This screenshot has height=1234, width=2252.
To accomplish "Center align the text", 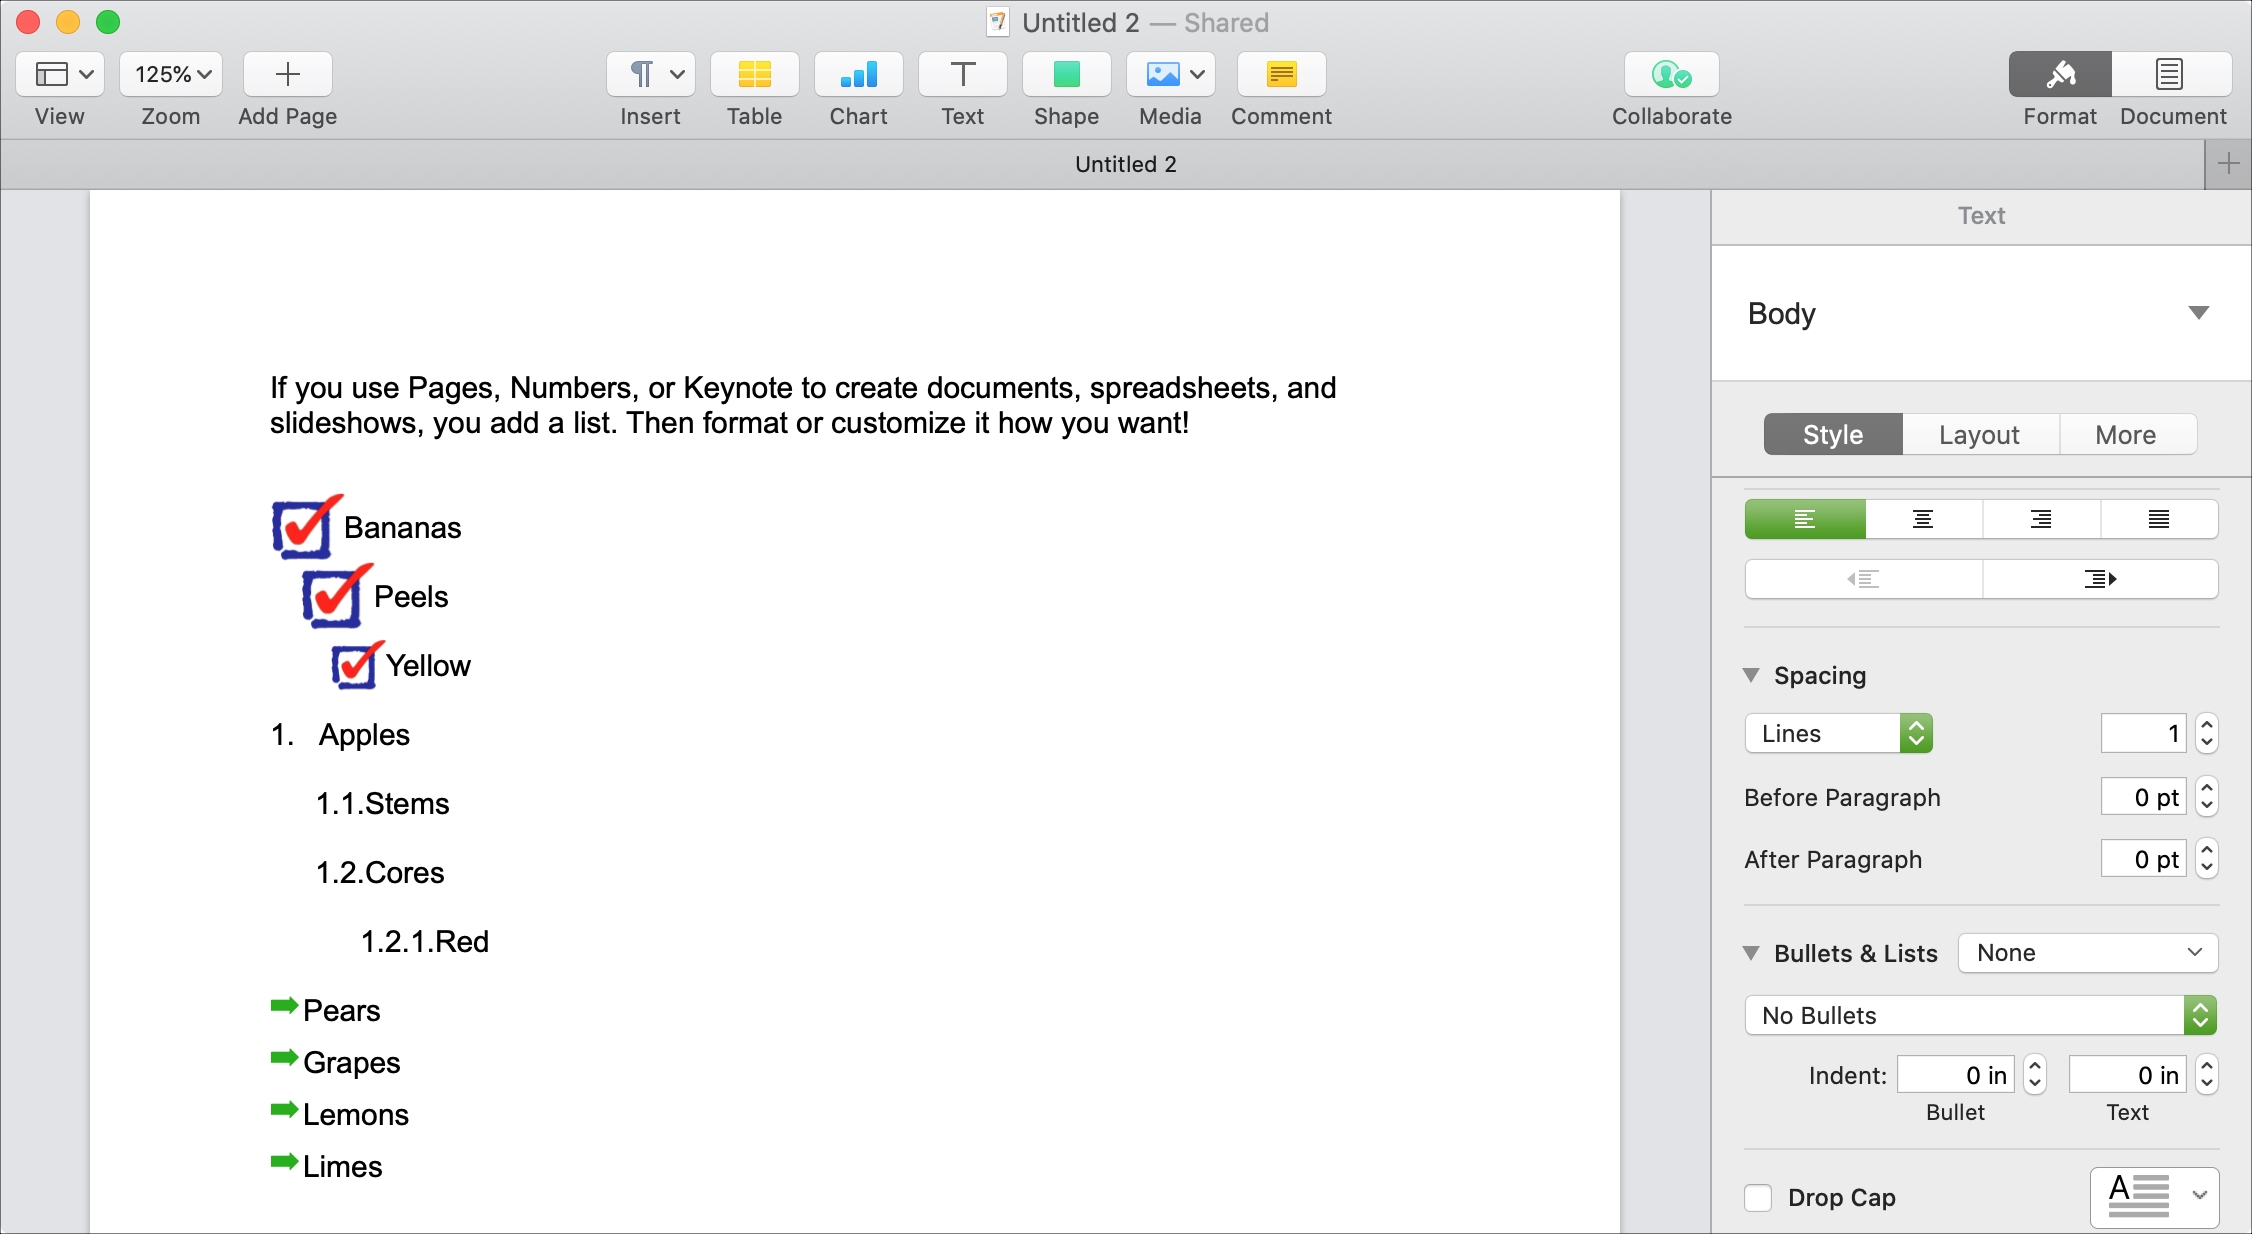I will coord(1923,519).
